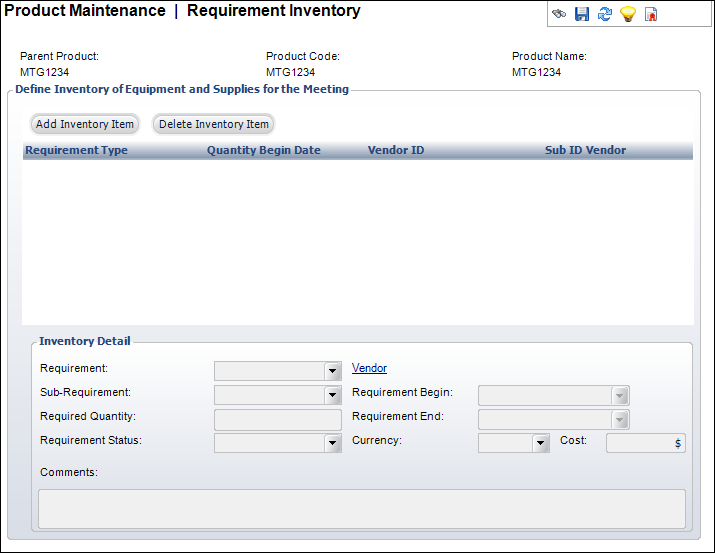715x553 pixels.
Task: Expand the Requirement dropdown
Action: click(333, 371)
